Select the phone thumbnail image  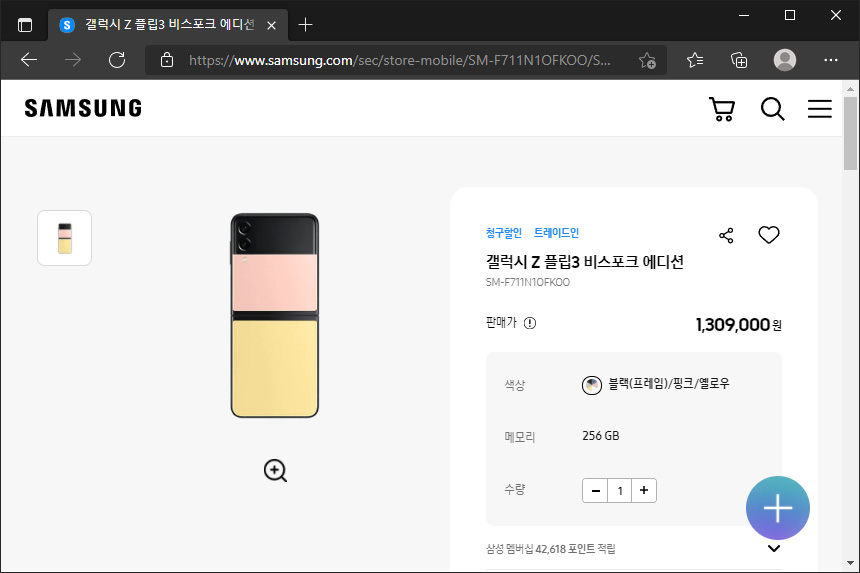click(x=64, y=238)
